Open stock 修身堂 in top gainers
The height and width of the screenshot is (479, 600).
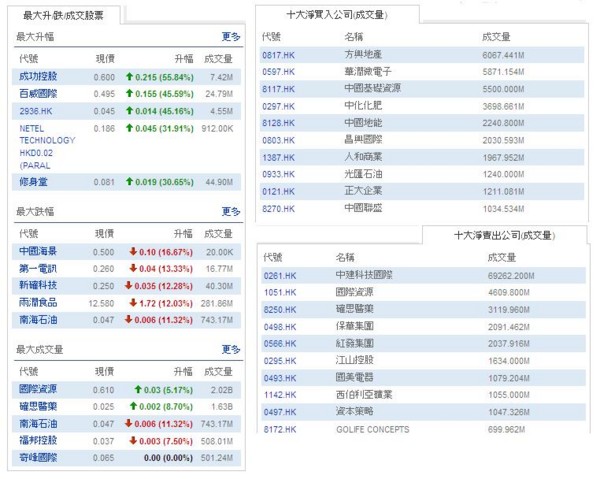coord(33,182)
